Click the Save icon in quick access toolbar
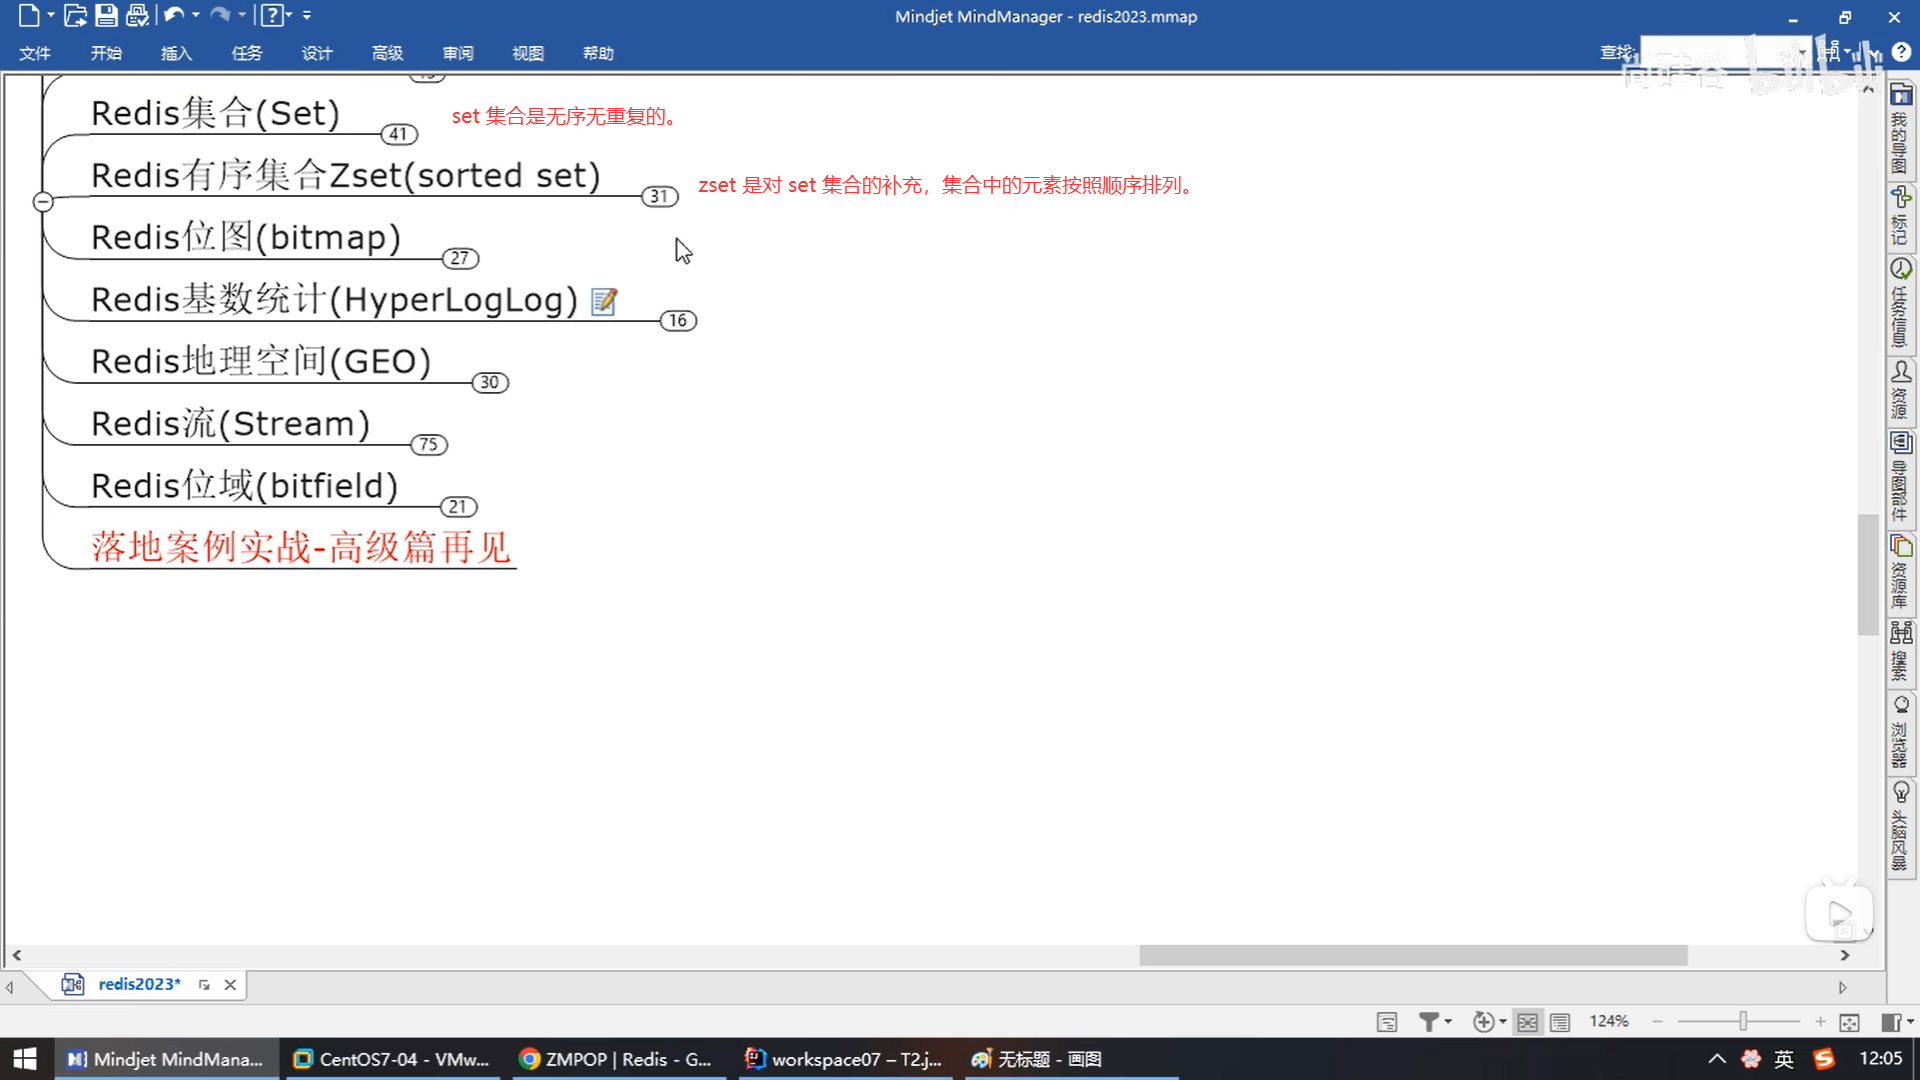The width and height of the screenshot is (1920, 1080). tap(106, 15)
